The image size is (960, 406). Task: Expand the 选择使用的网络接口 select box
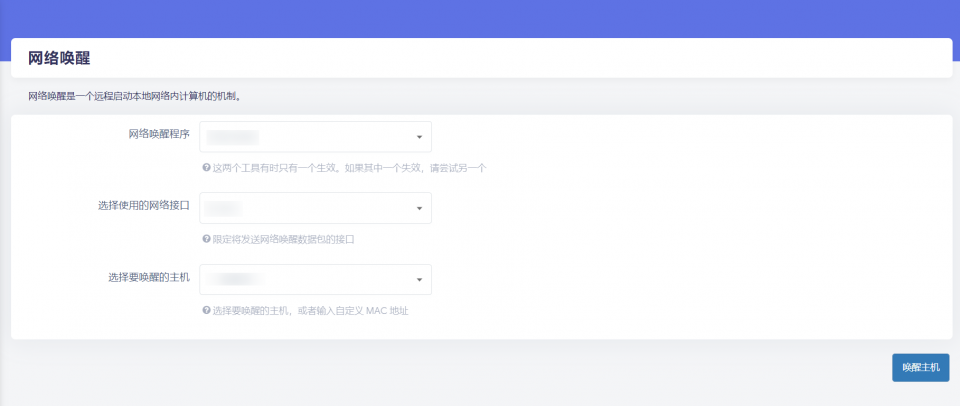[x=315, y=208]
